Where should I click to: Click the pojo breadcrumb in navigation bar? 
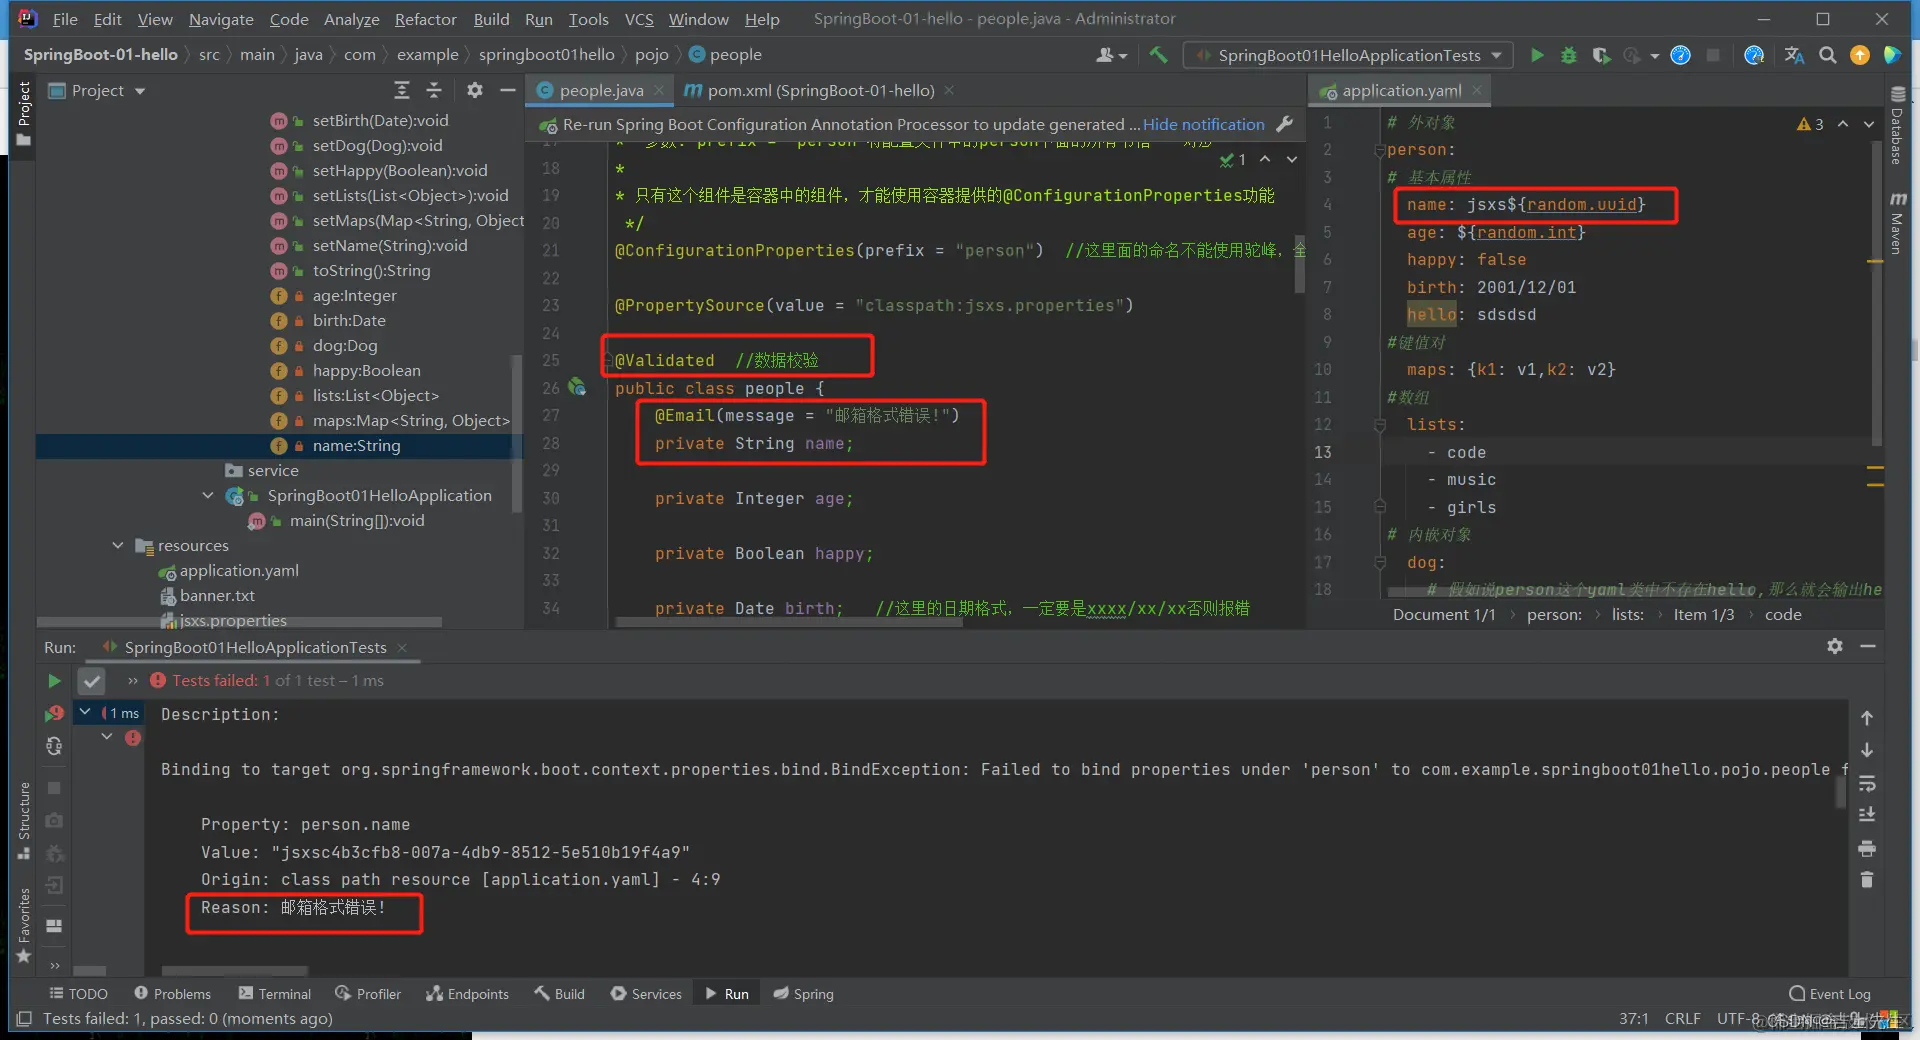point(652,55)
